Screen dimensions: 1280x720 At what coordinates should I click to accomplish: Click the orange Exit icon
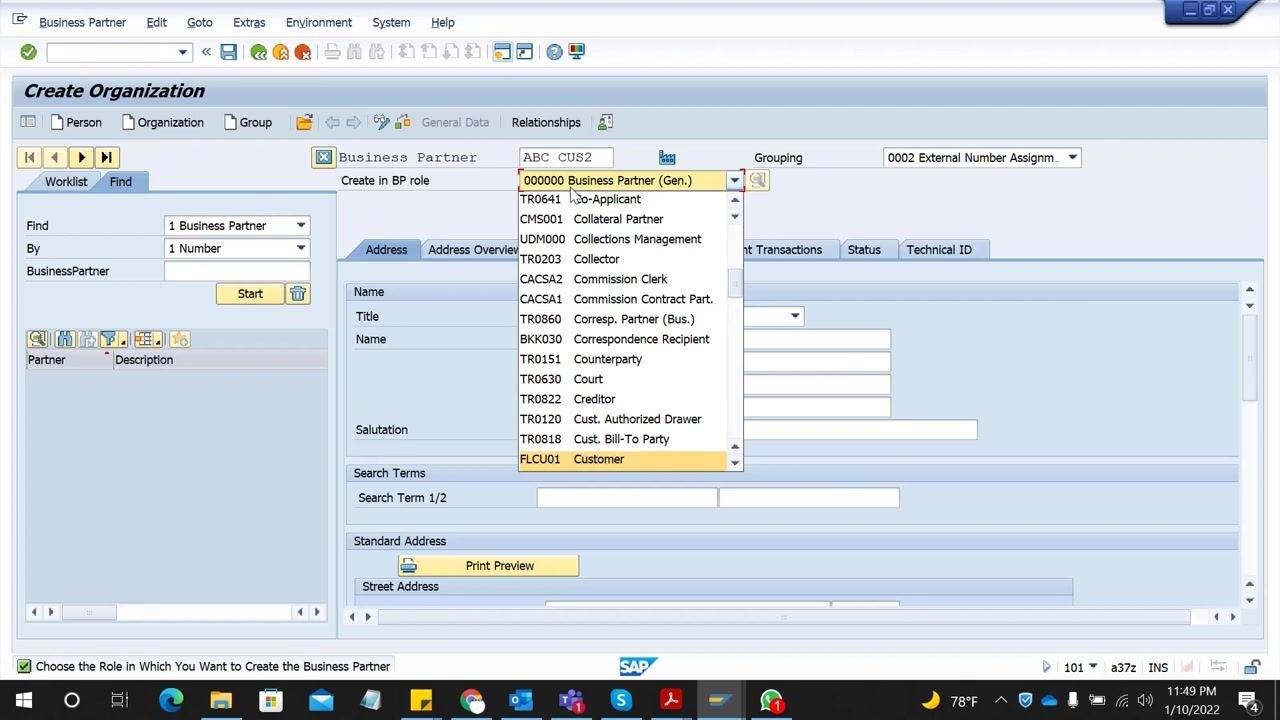[x=281, y=52]
